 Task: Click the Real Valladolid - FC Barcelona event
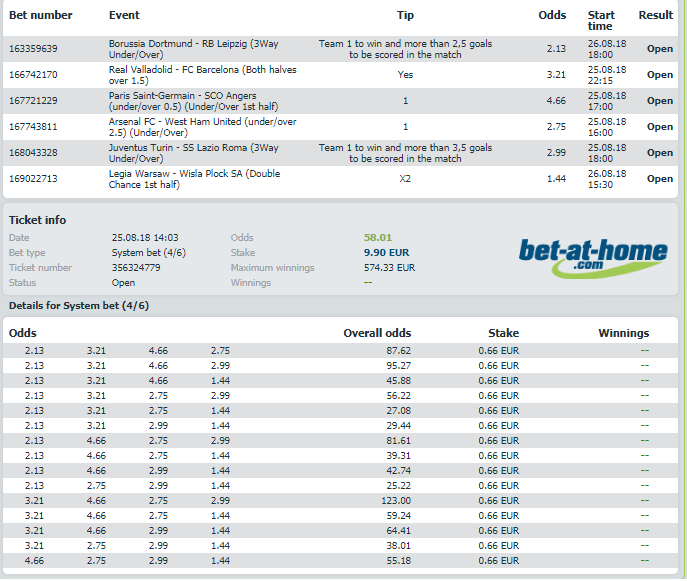tap(202, 75)
